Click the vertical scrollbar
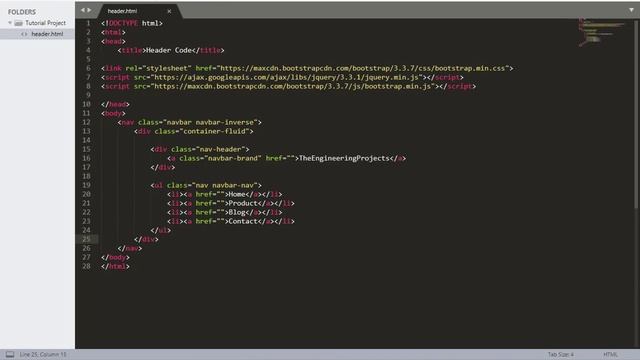 [x=637, y=114]
